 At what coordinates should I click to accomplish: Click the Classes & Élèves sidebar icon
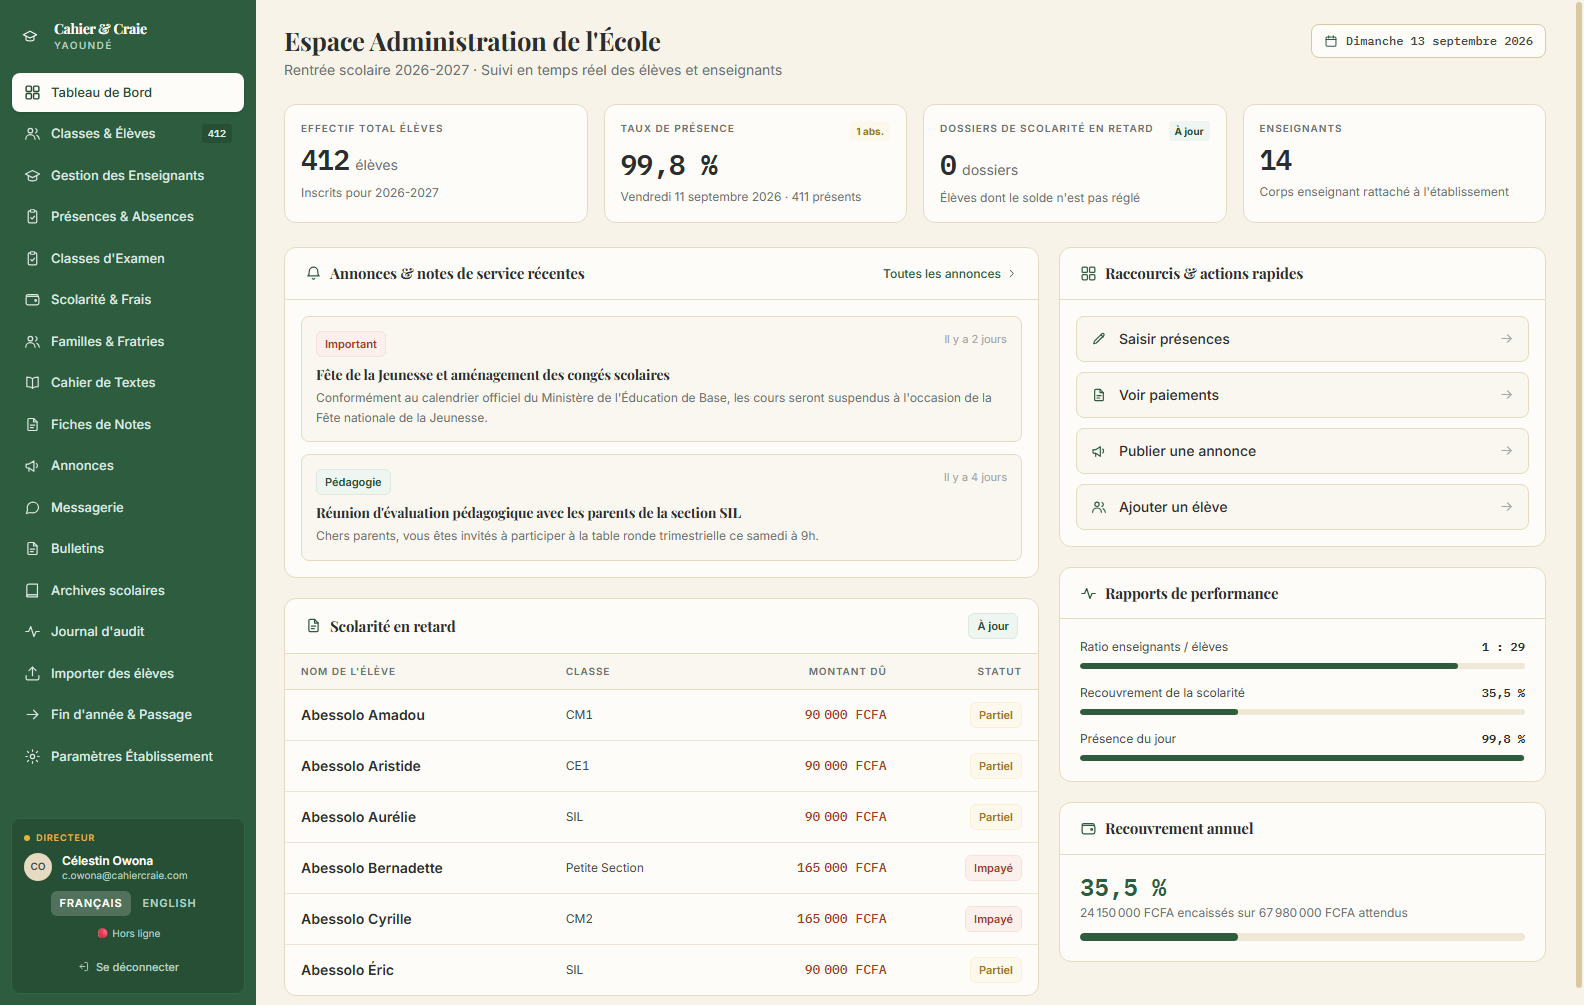pos(32,134)
